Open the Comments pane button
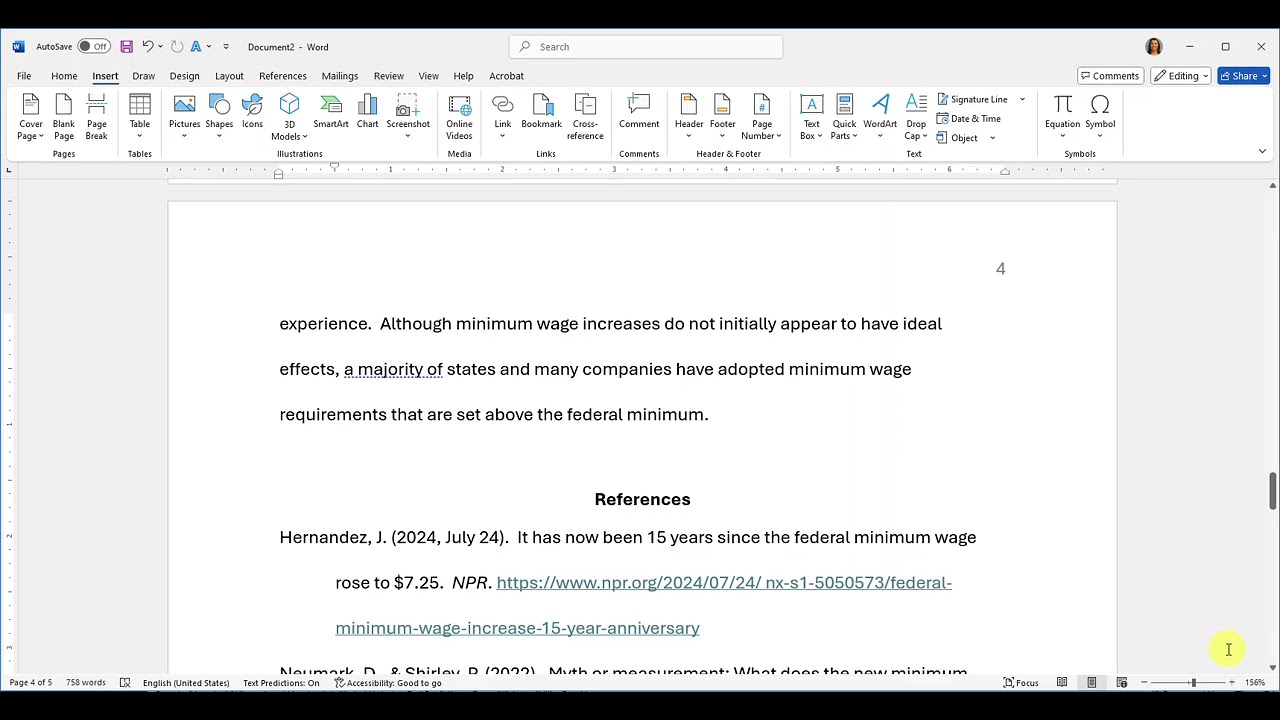Screen dimensions: 1280x720 click(1110, 76)
